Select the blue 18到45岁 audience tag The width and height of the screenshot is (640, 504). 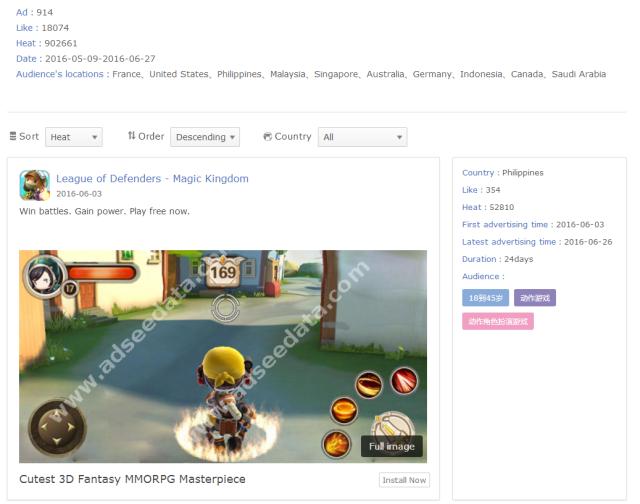pyautogui.click(x=485, y=297)
